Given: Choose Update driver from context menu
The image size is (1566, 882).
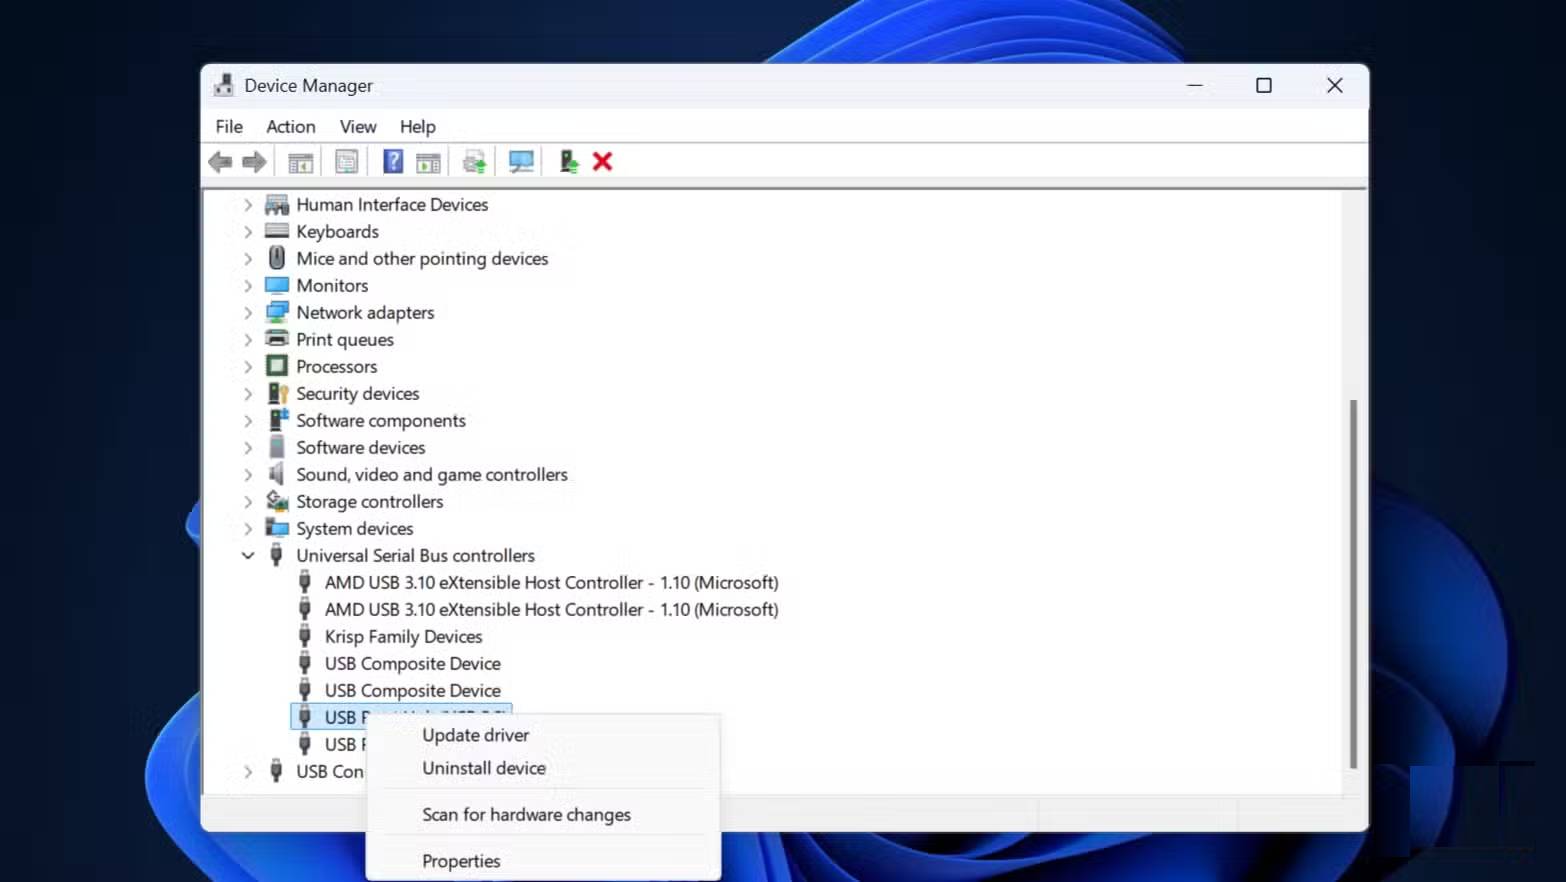Looking at the screenshot, I should pyautogui.click(x=475, y=735).
